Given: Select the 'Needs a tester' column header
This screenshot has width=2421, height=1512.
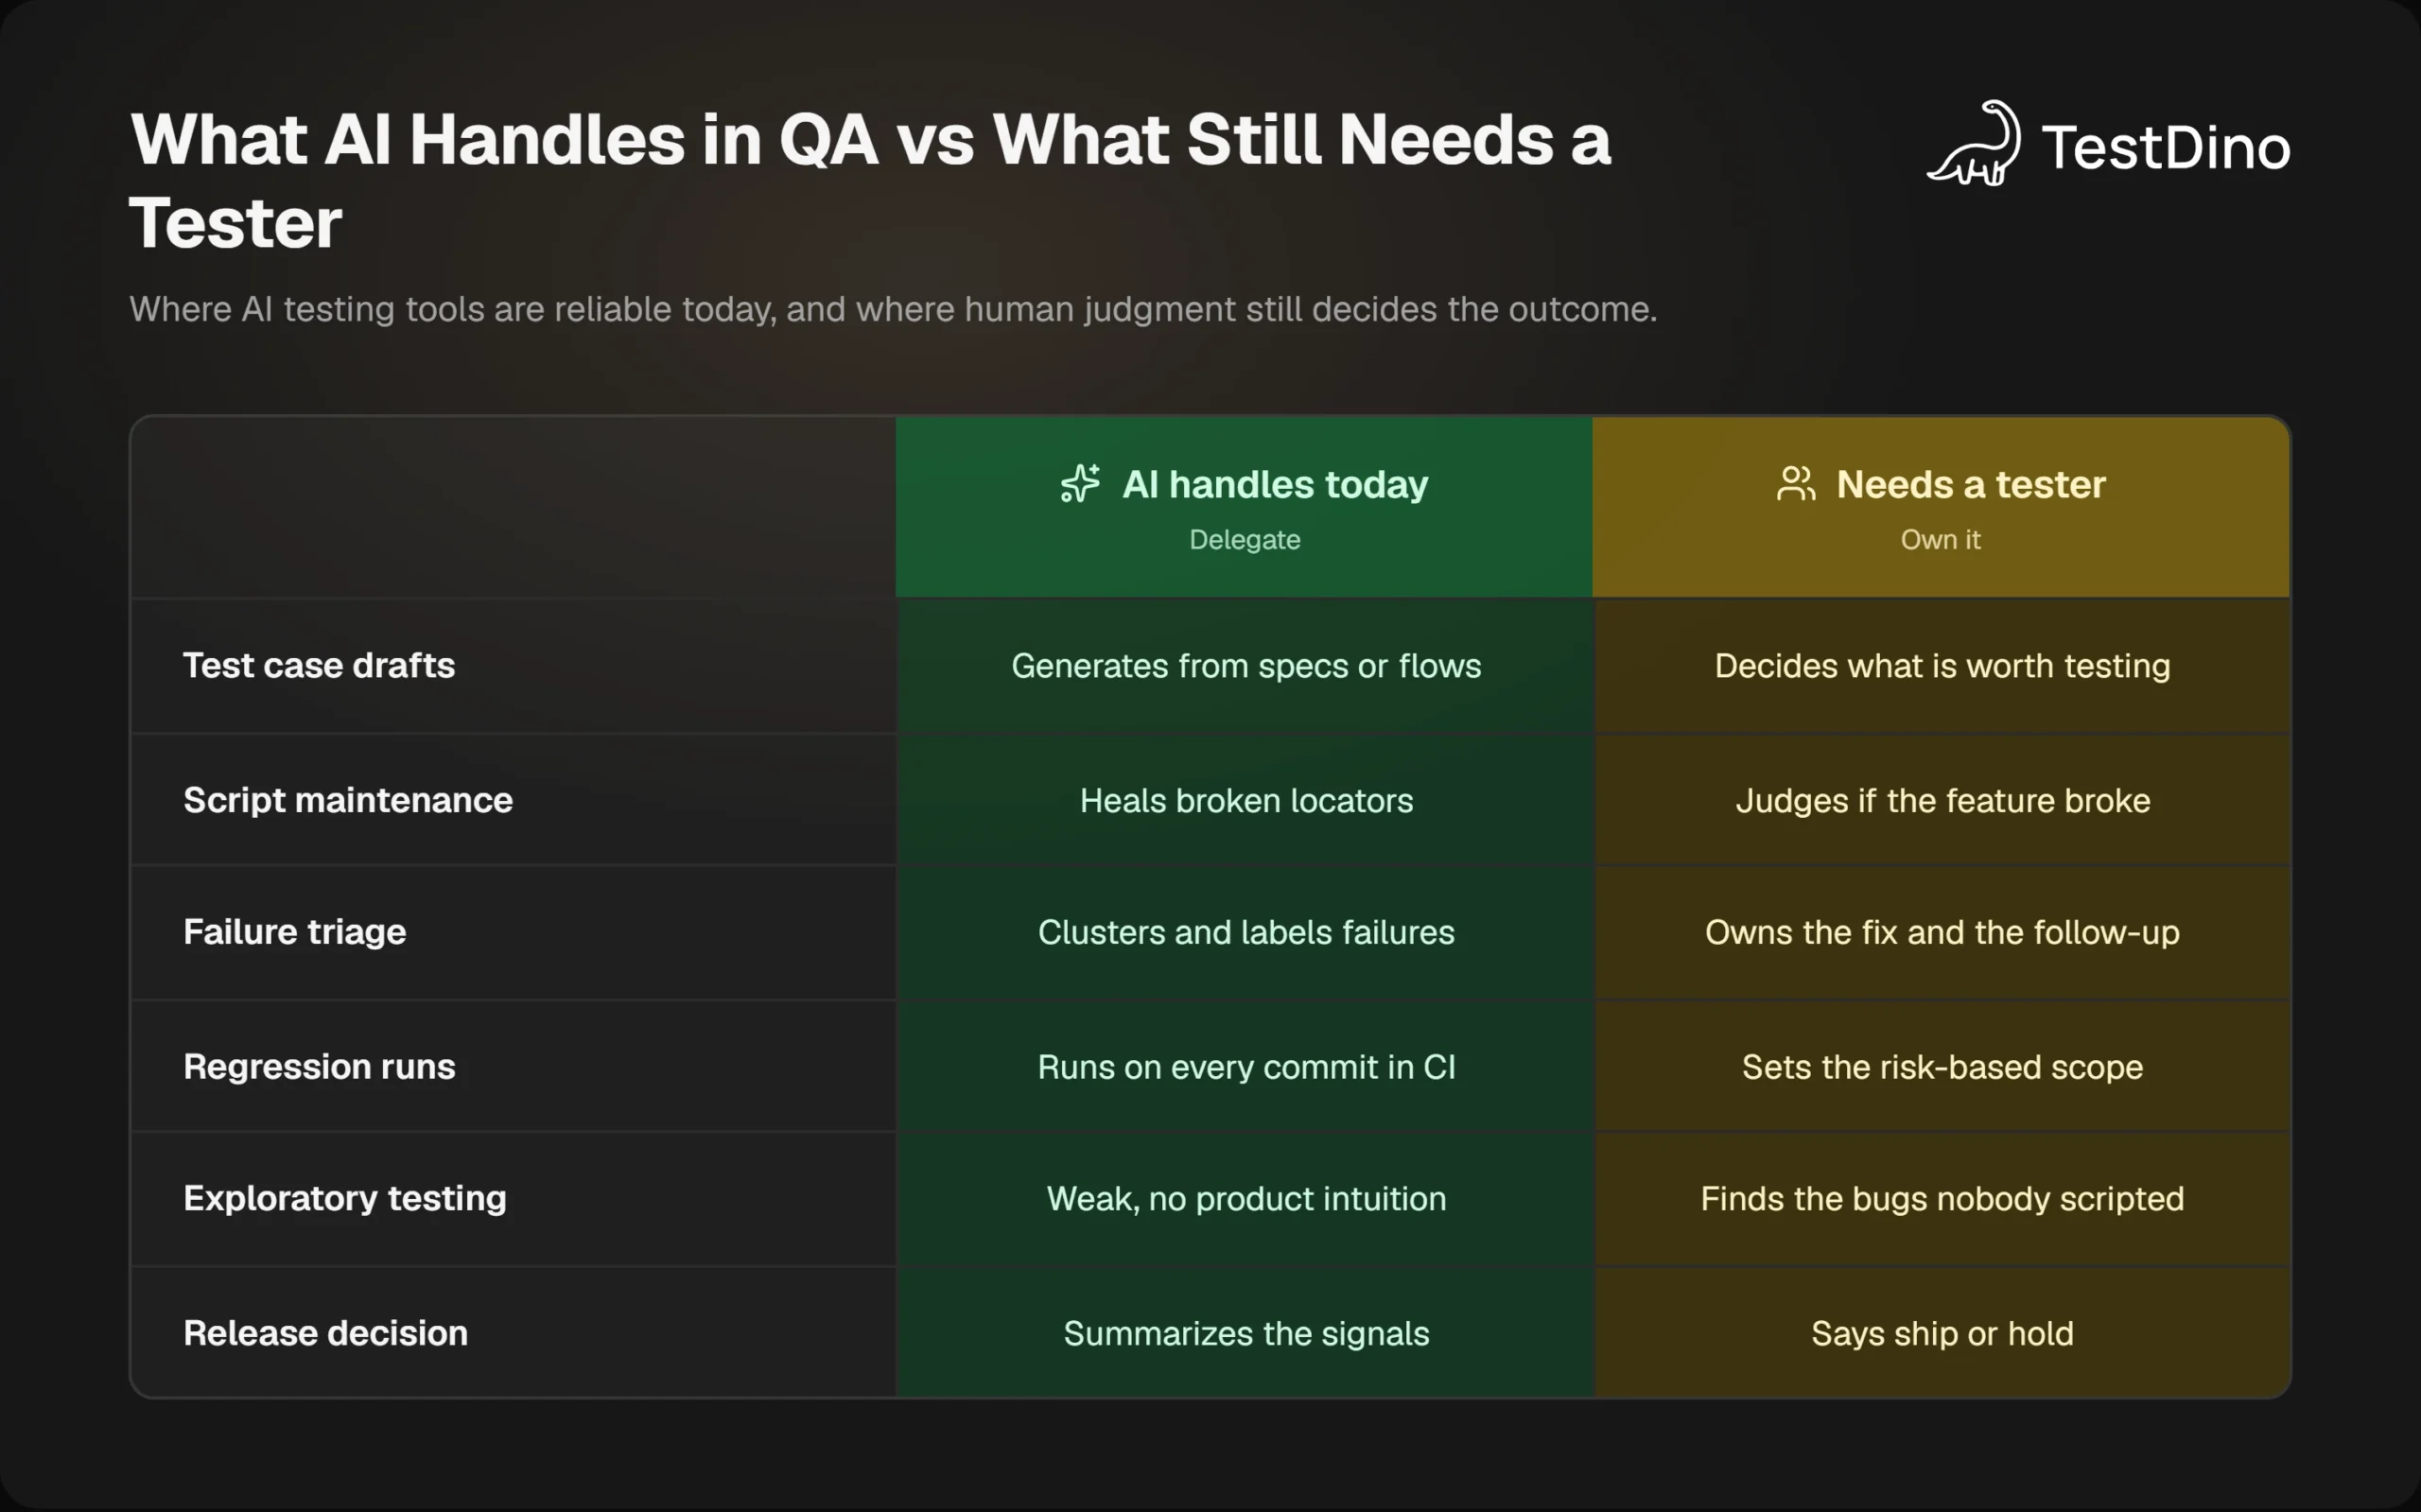Looking at the screenshot, I should tap(1941, 507).
